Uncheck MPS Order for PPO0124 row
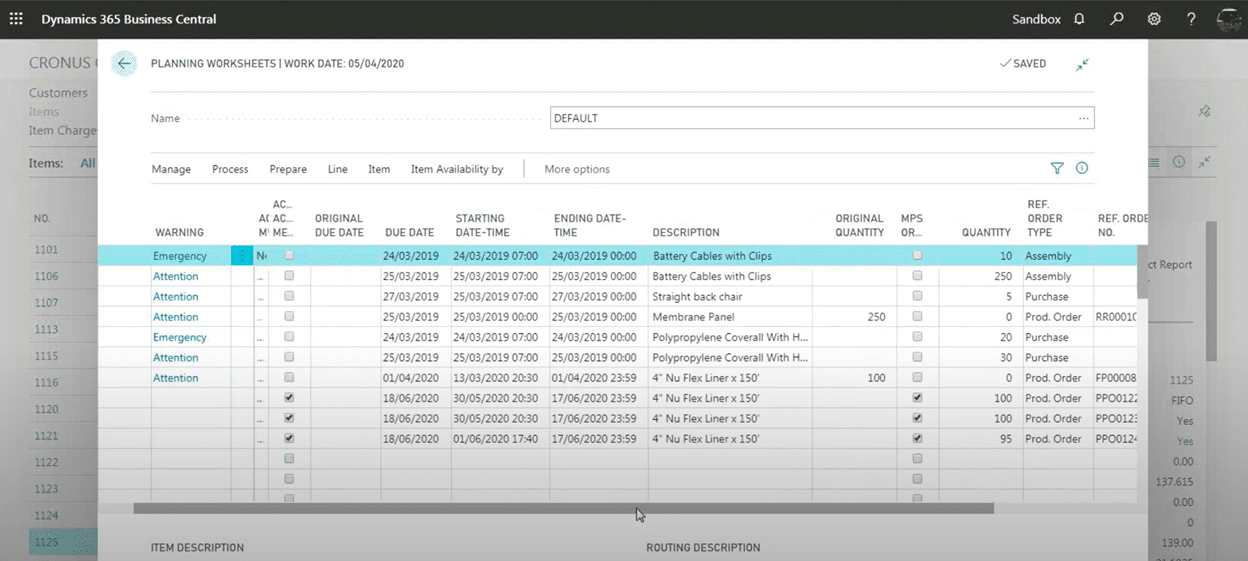1248x561 pixels. point(917,439)
